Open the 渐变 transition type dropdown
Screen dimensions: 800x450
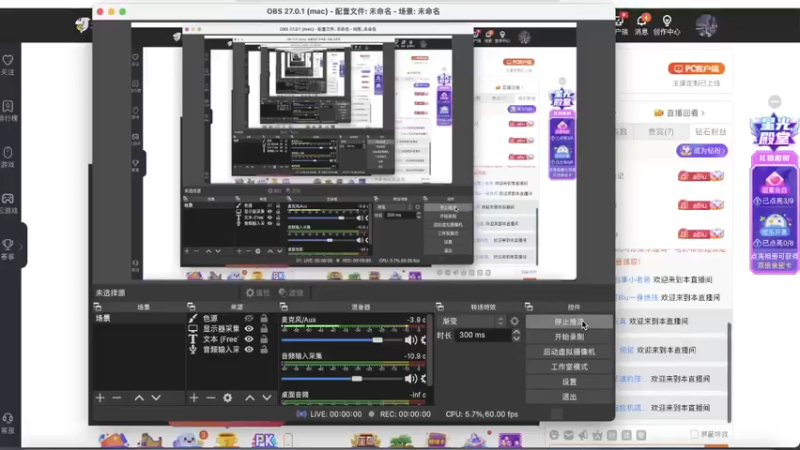pos(472,321)
